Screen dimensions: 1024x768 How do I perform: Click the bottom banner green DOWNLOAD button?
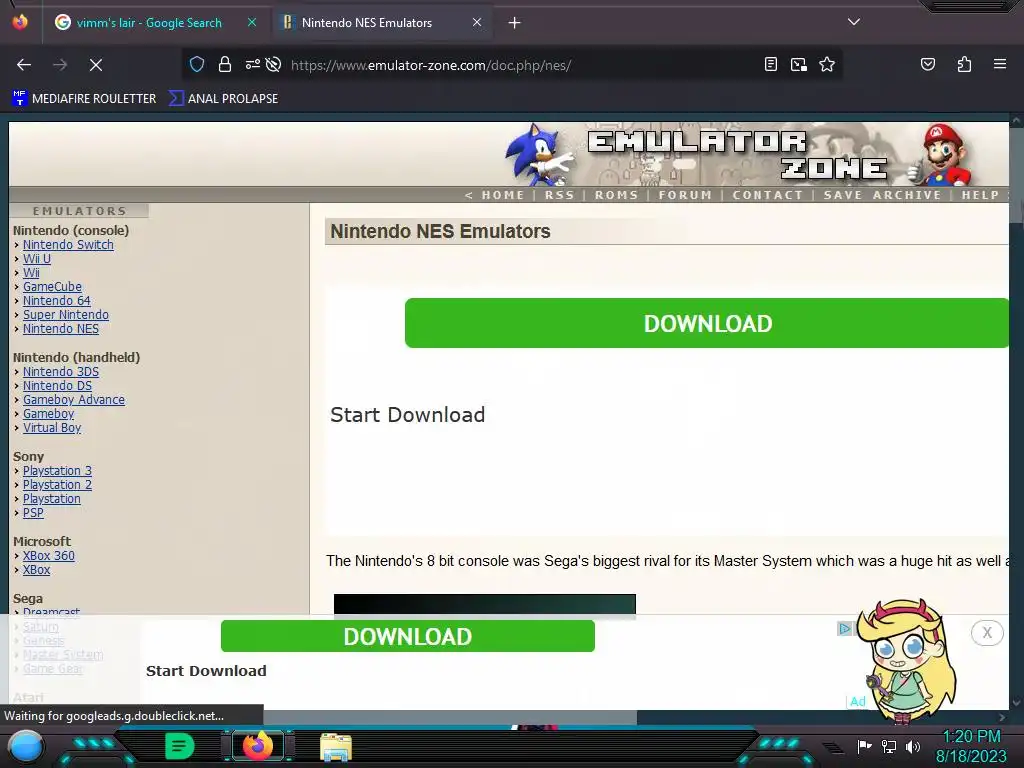click(408, 636)
